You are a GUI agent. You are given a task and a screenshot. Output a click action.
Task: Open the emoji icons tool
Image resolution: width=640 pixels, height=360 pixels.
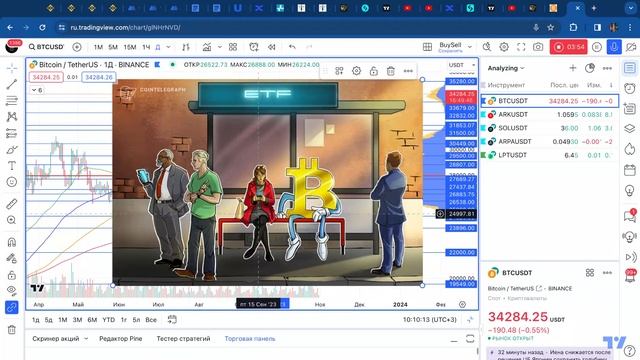11,182
